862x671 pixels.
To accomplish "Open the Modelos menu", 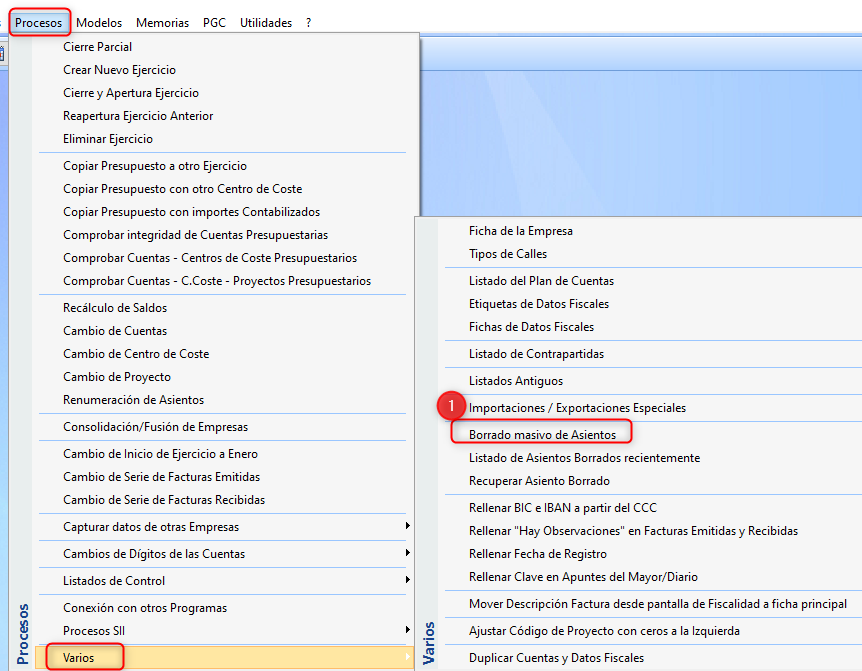I will 99,22.
